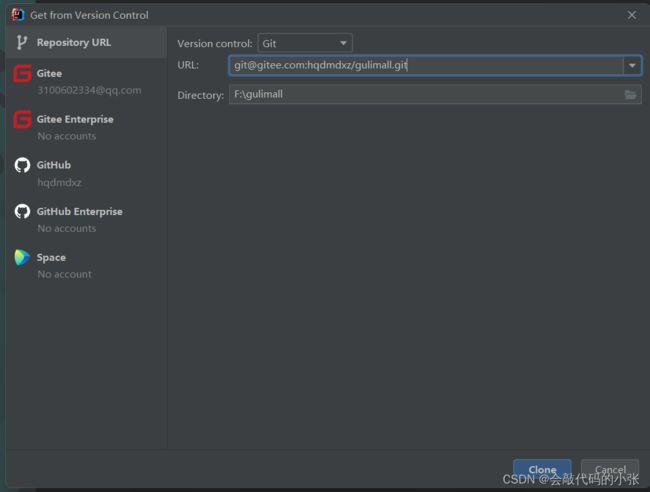Click 'No accounts' under GitHub Enterprise
This screenshot has width=650, height=492.
67,228
